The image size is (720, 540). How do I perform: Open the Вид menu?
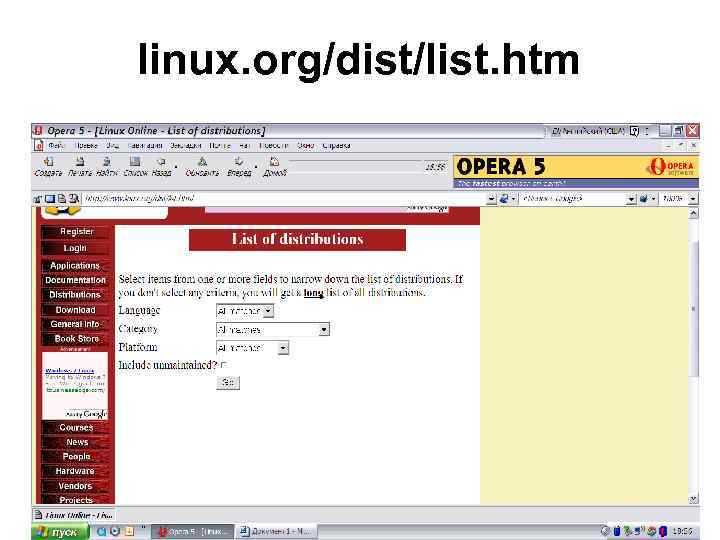[112, 146]
